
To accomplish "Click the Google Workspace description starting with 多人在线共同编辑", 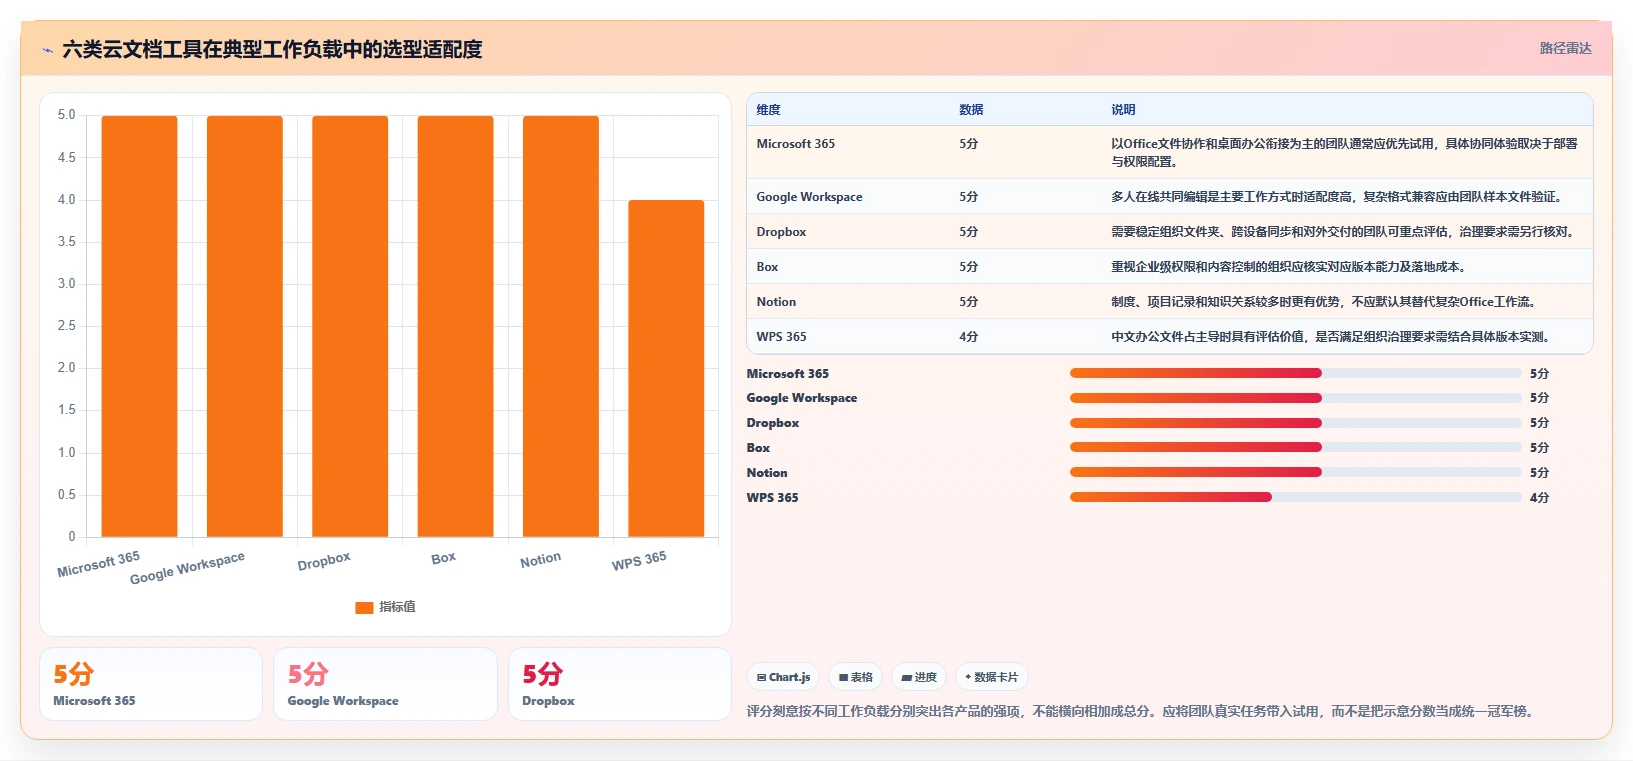I will pos(1340,197).
